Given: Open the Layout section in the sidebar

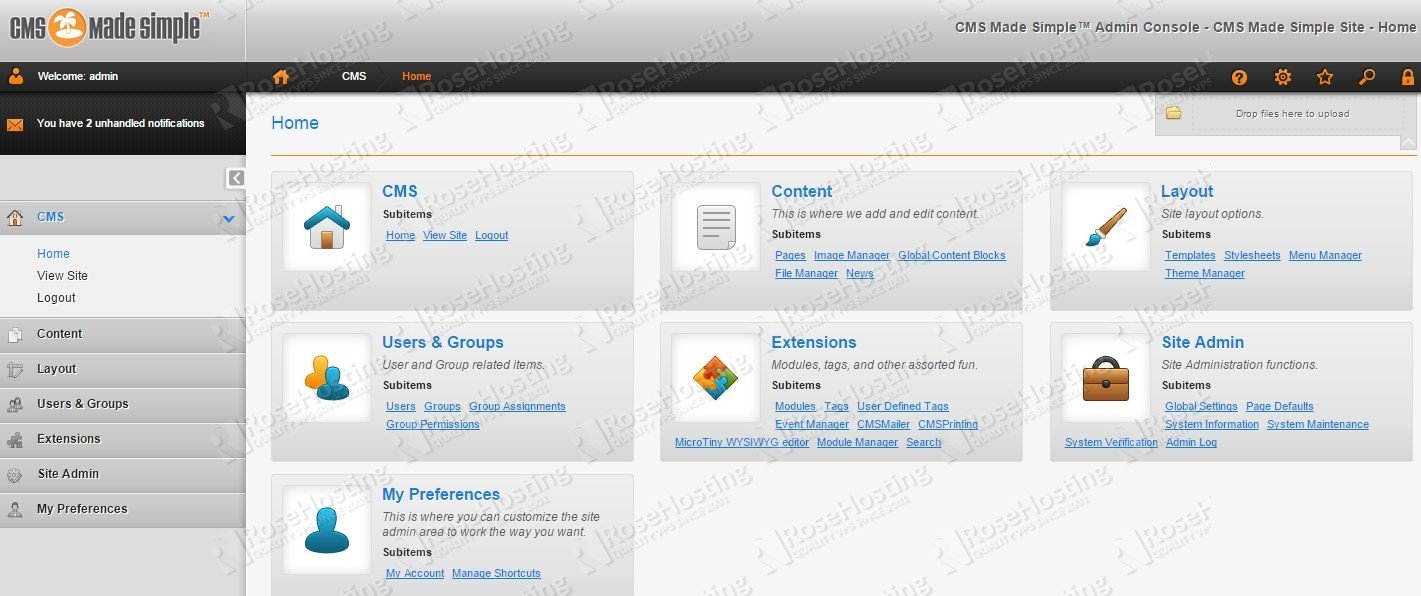Looking at the screenshot, I should point(122,369).
